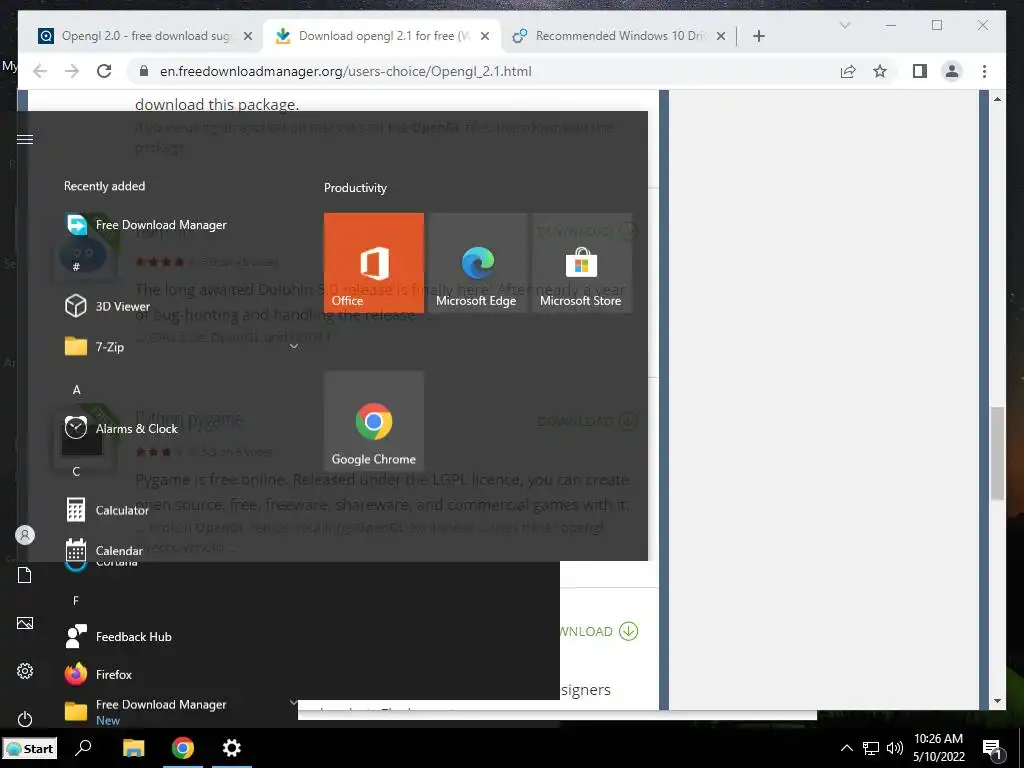Screen dimensions: 1024x768
Task: Open Settings gear in Start sidebar
Action: 25,671
